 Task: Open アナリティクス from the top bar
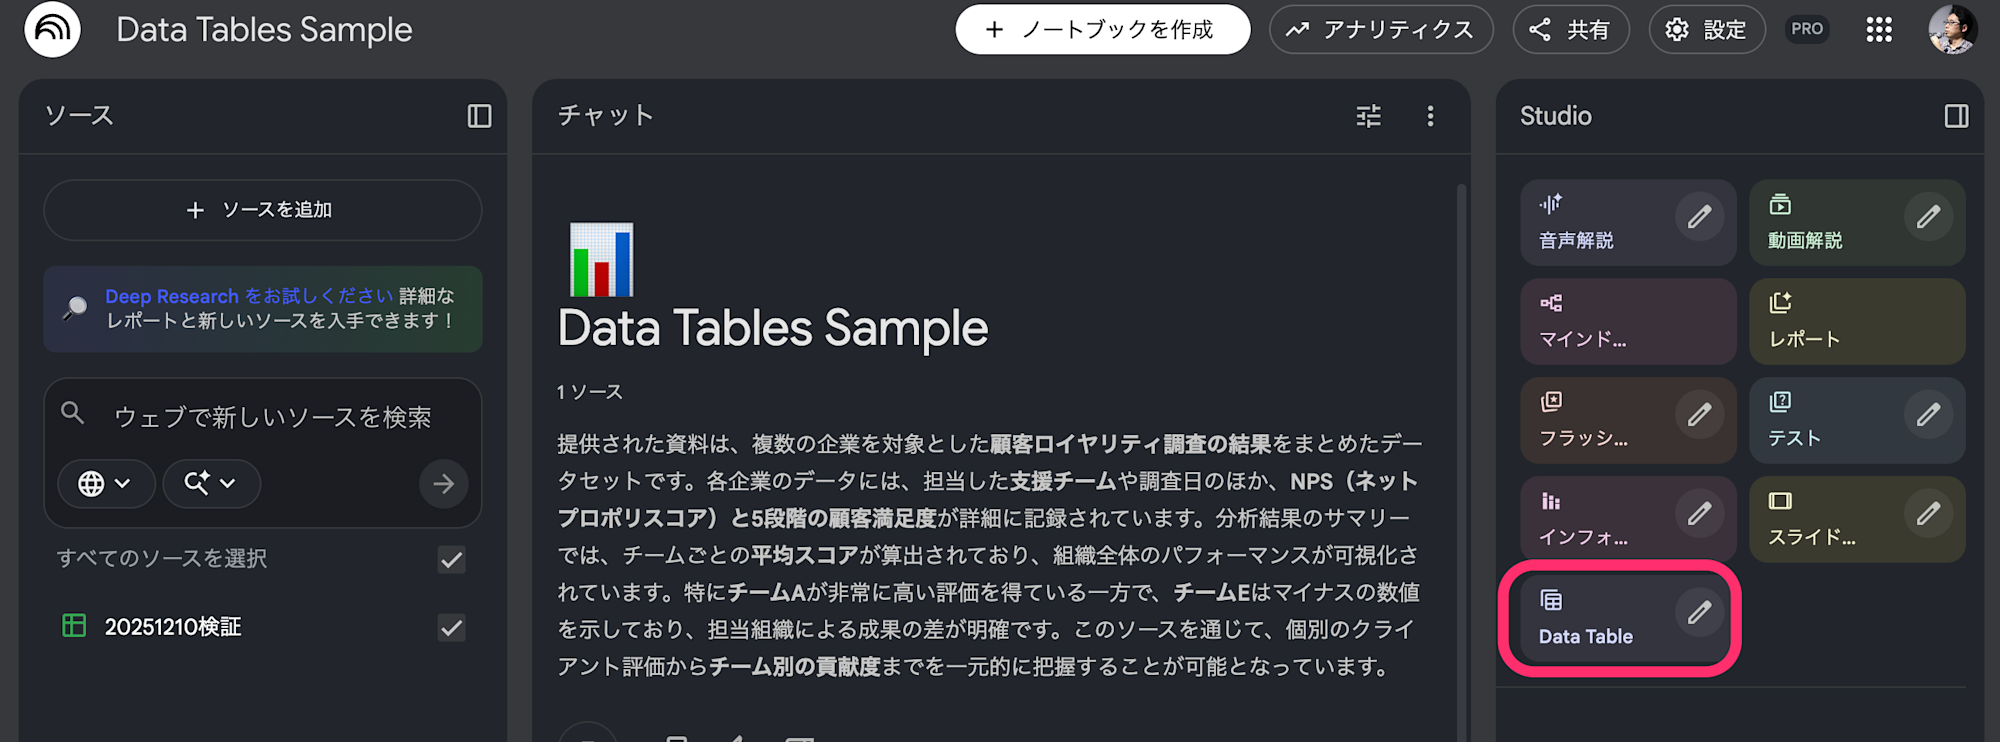[x=1380, y=29]
